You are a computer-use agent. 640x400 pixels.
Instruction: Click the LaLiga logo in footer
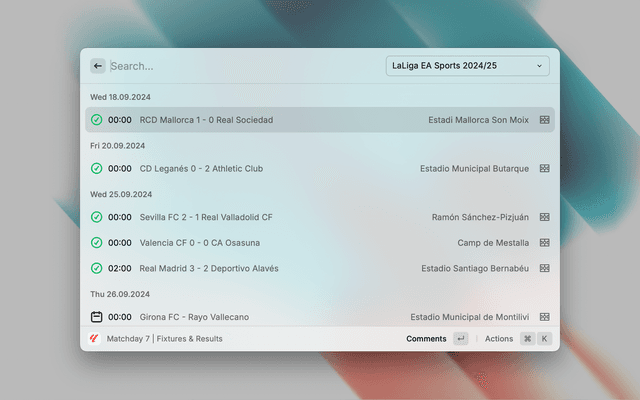(x=95, y=339)
